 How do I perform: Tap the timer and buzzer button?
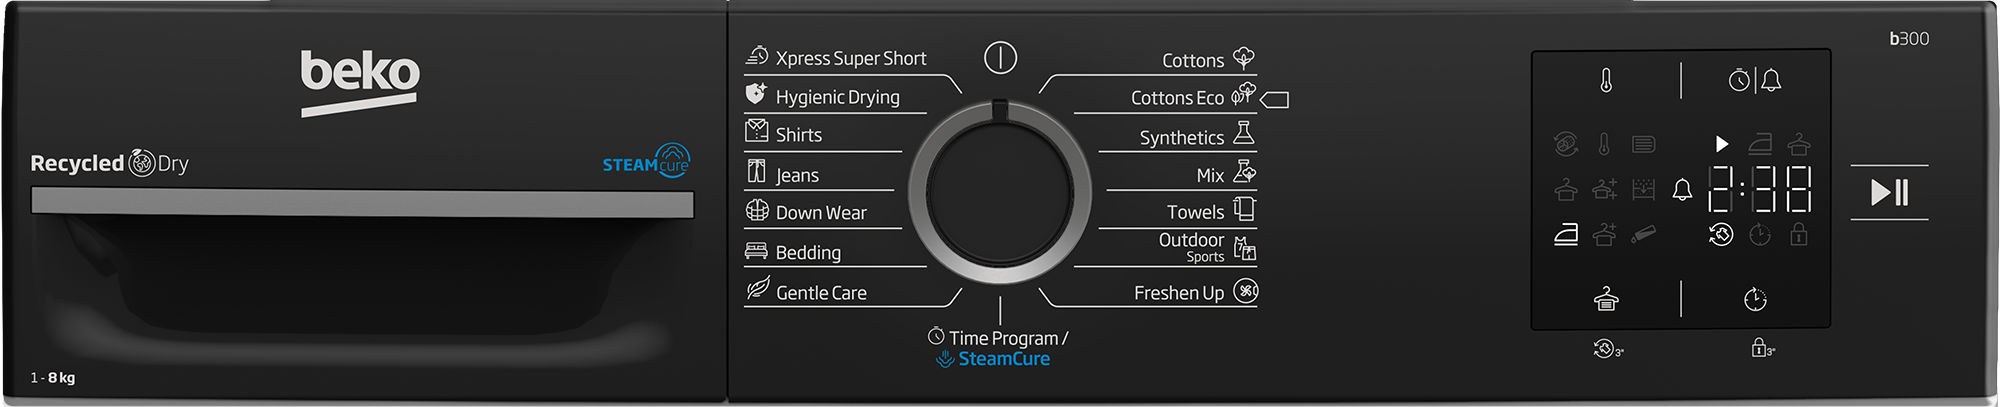tap(1755, 80)
